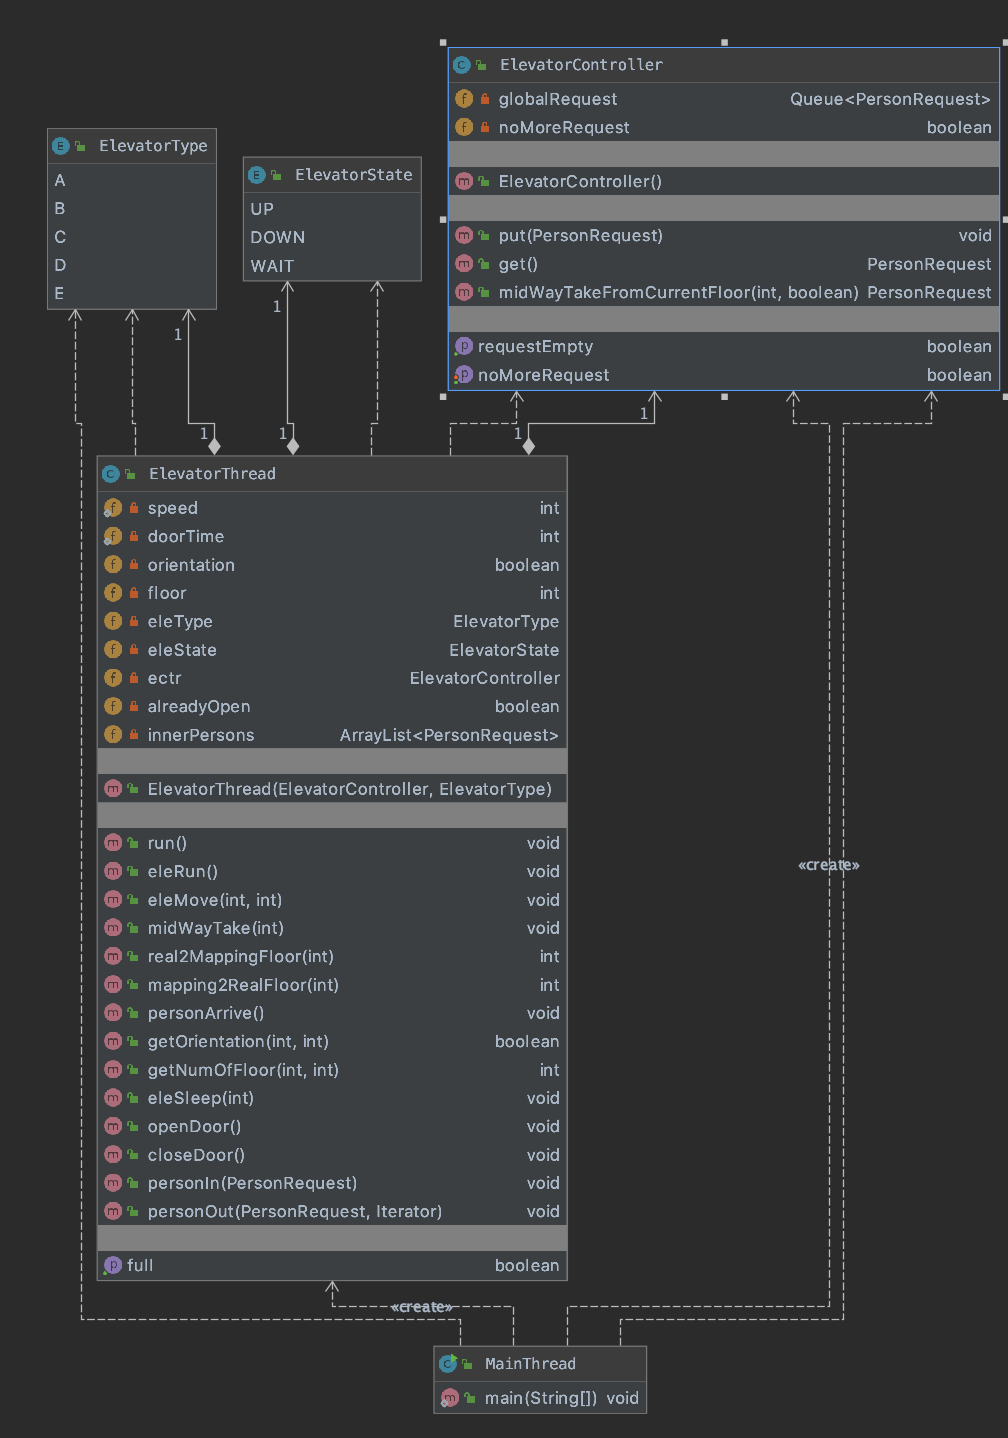
Task: Click the run() method icon
Action: point(113,843)
